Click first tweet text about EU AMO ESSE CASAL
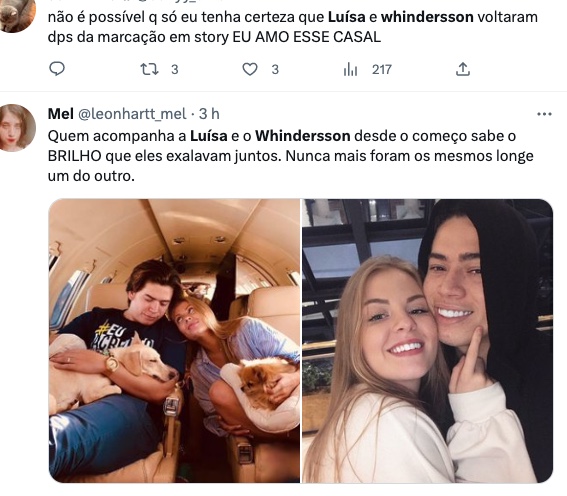This screenshot has height=496, width=567. coord(293,27)
